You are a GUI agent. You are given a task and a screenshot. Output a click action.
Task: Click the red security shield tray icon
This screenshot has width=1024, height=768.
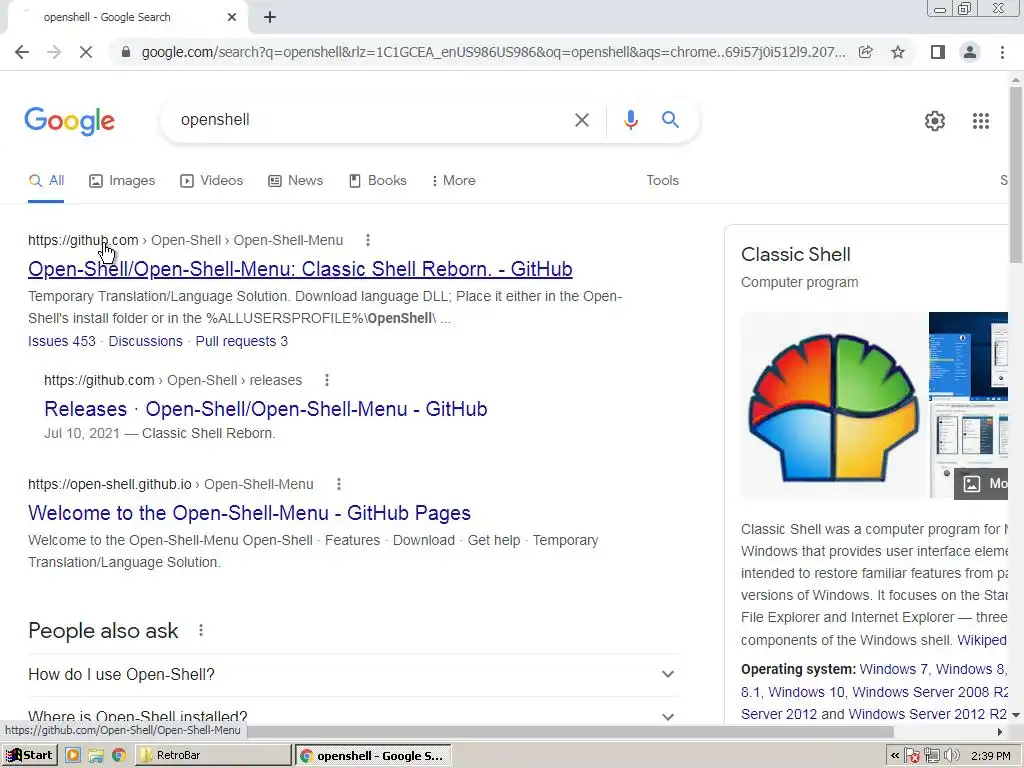[x=912, y=756]
